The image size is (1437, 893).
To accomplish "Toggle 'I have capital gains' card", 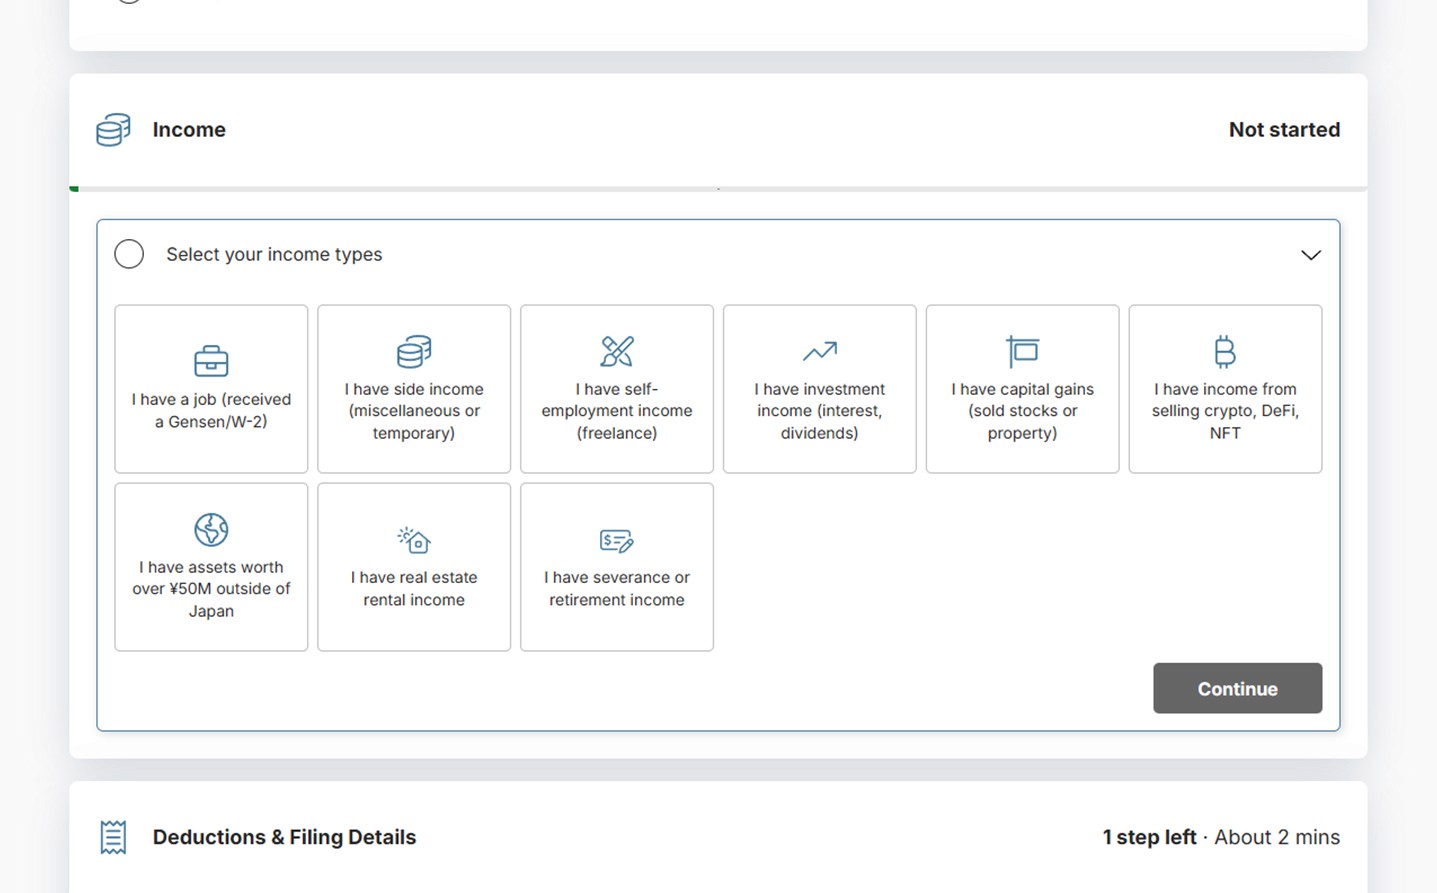I will click(x=1022, y=389).
